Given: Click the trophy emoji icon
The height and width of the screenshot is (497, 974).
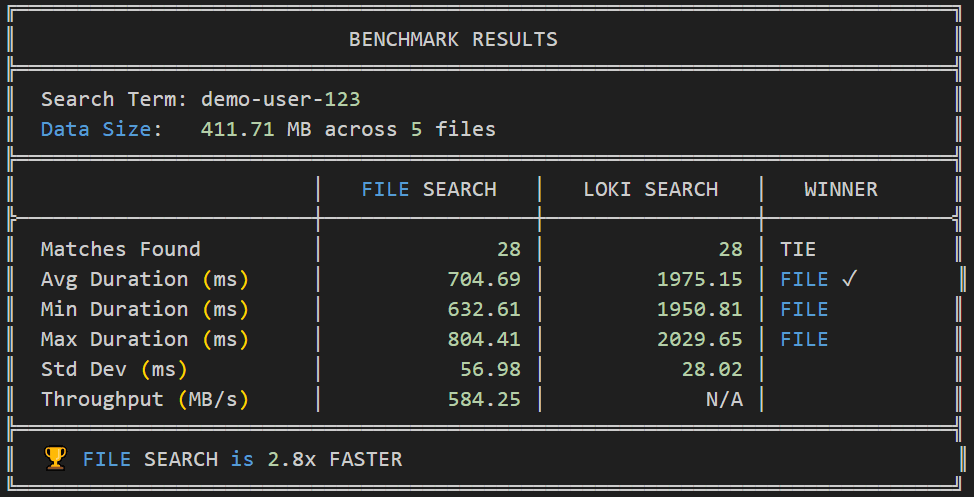Looking at the screenshot, I should 55,459.
